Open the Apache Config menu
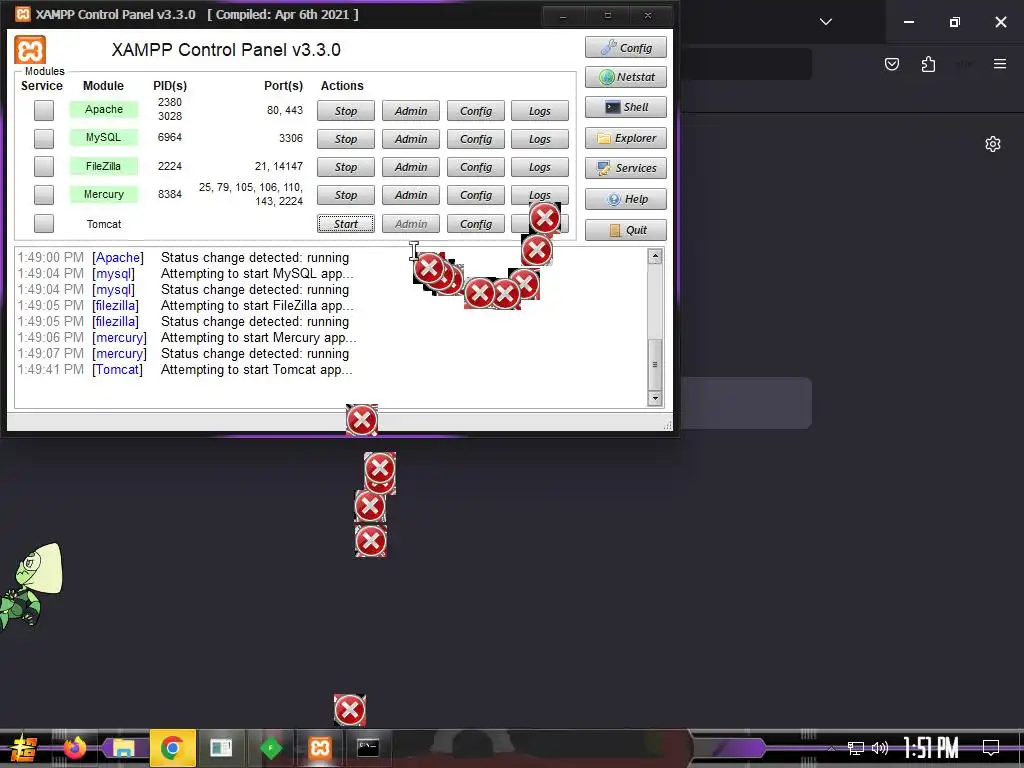The image size is (1024, 768). (x=475, y=111)
